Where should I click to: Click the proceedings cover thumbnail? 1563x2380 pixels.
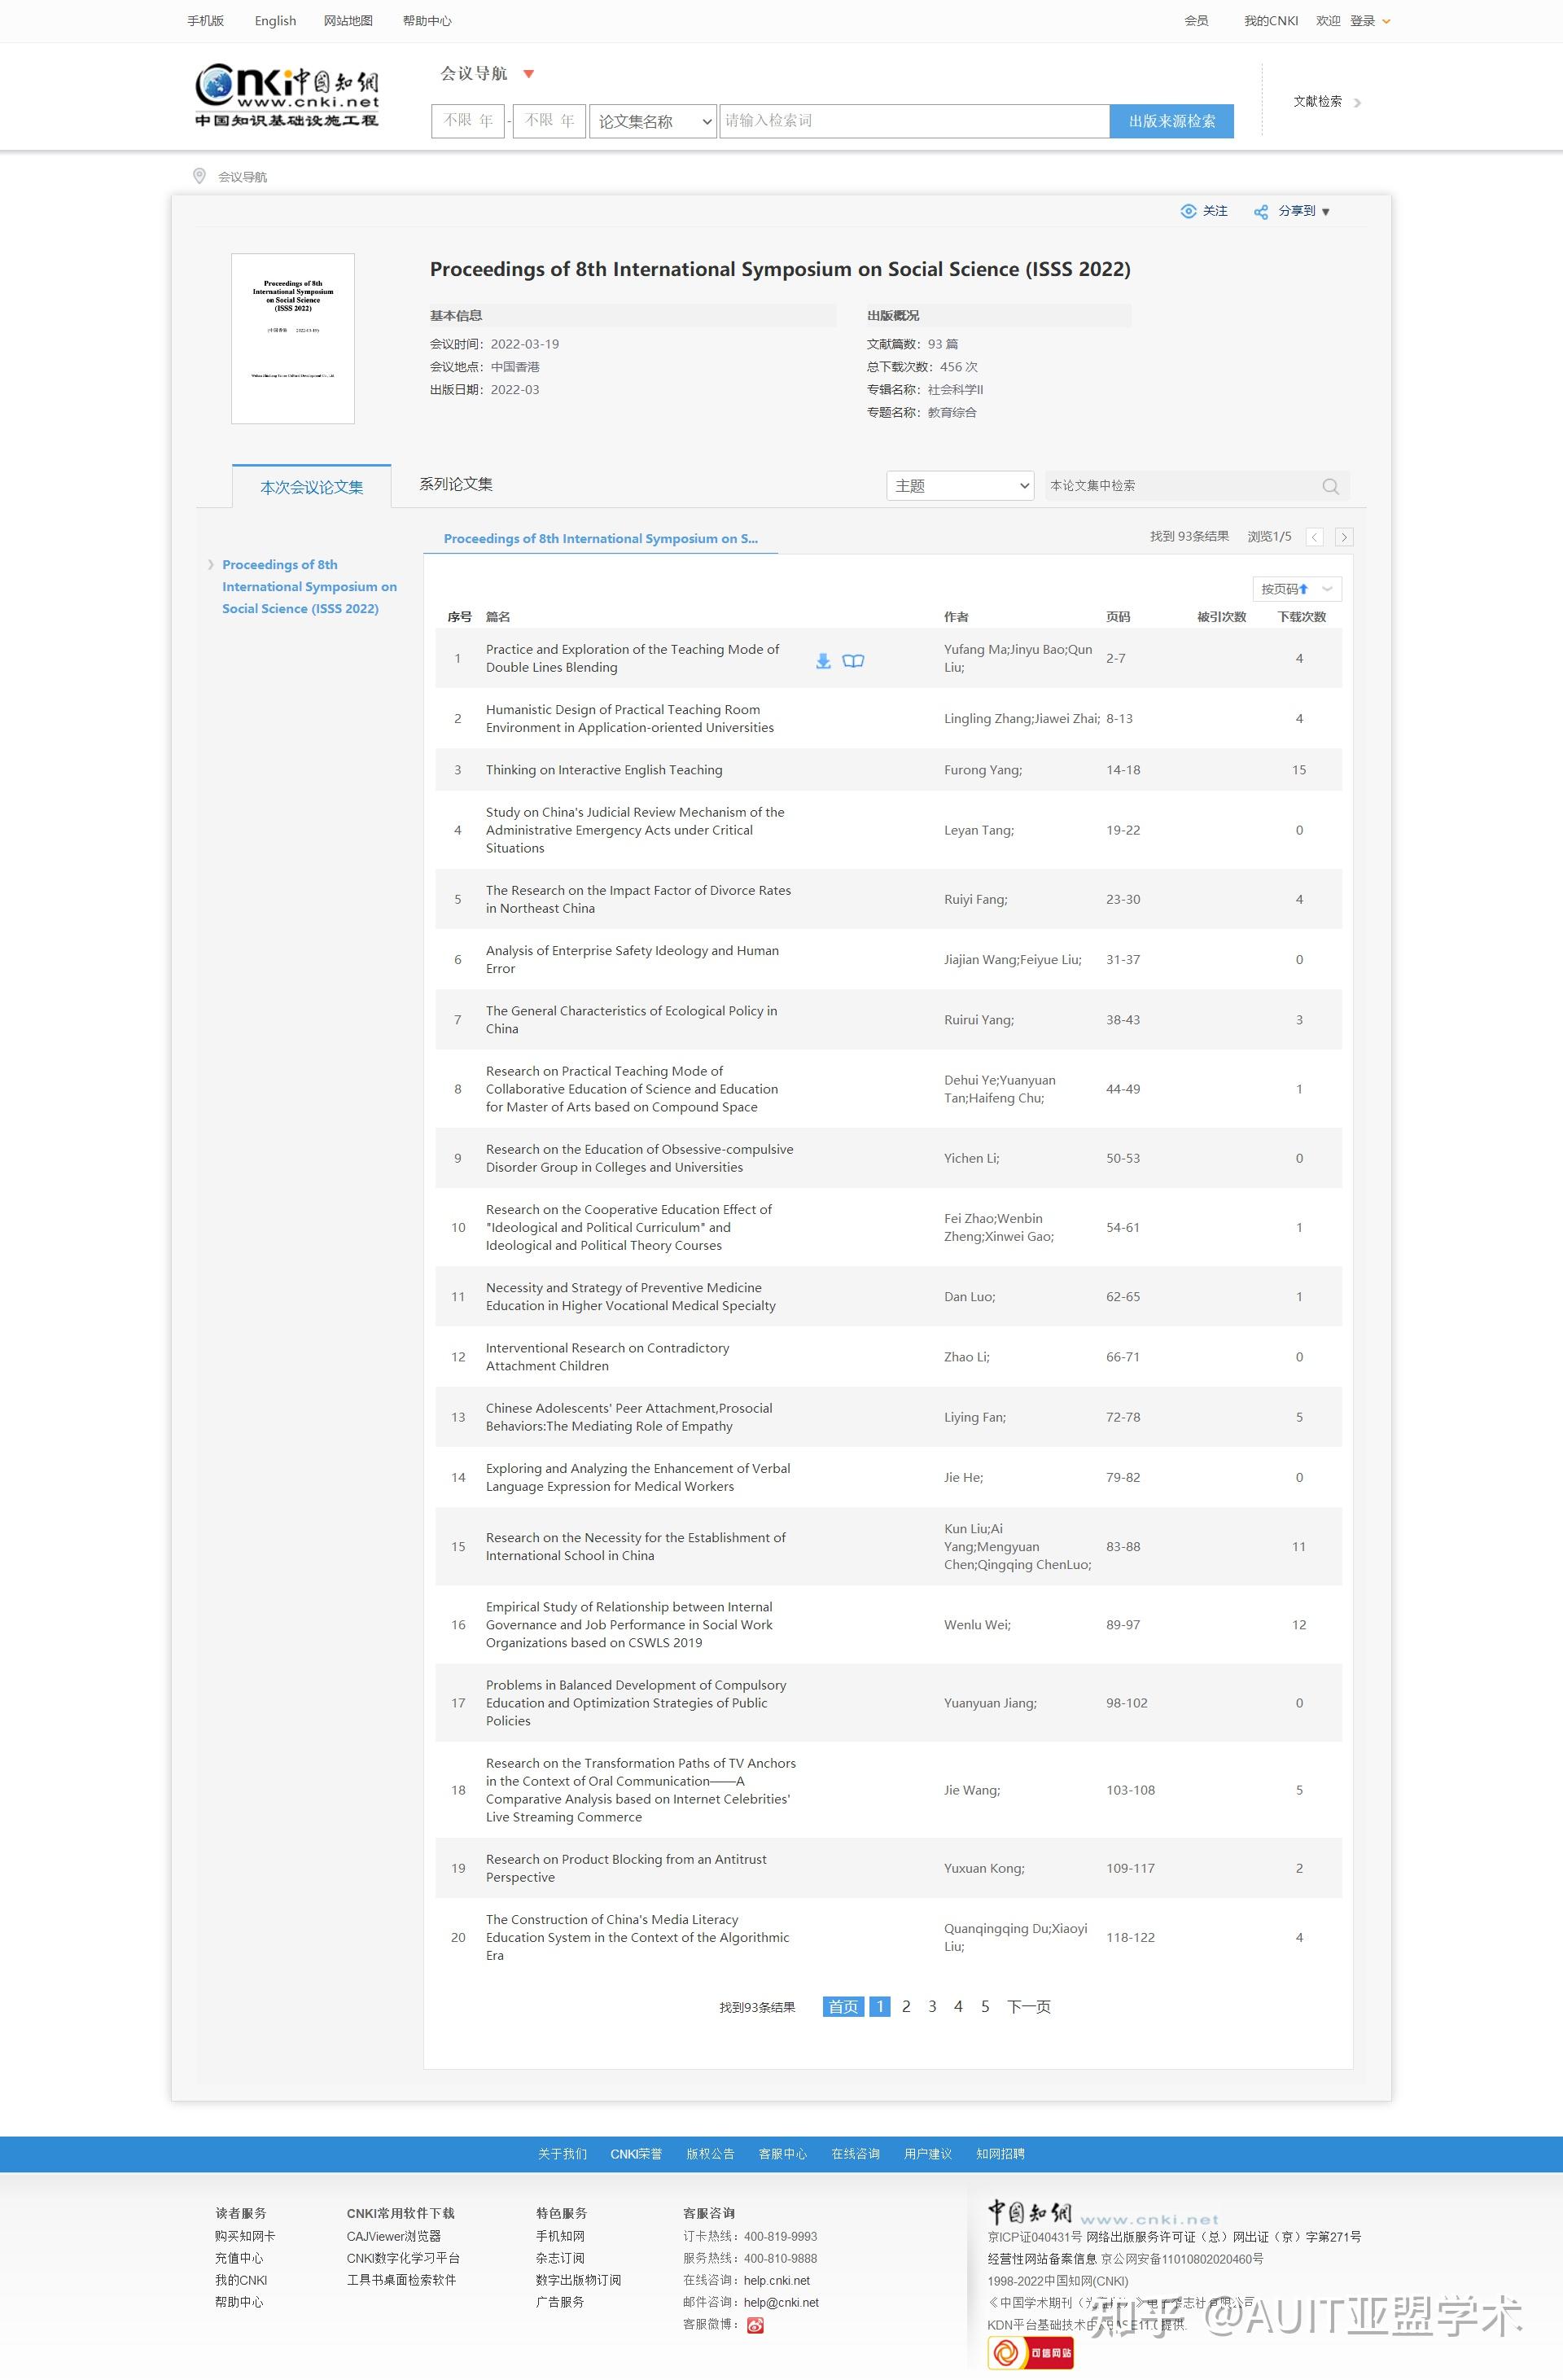tap(293, 339)
